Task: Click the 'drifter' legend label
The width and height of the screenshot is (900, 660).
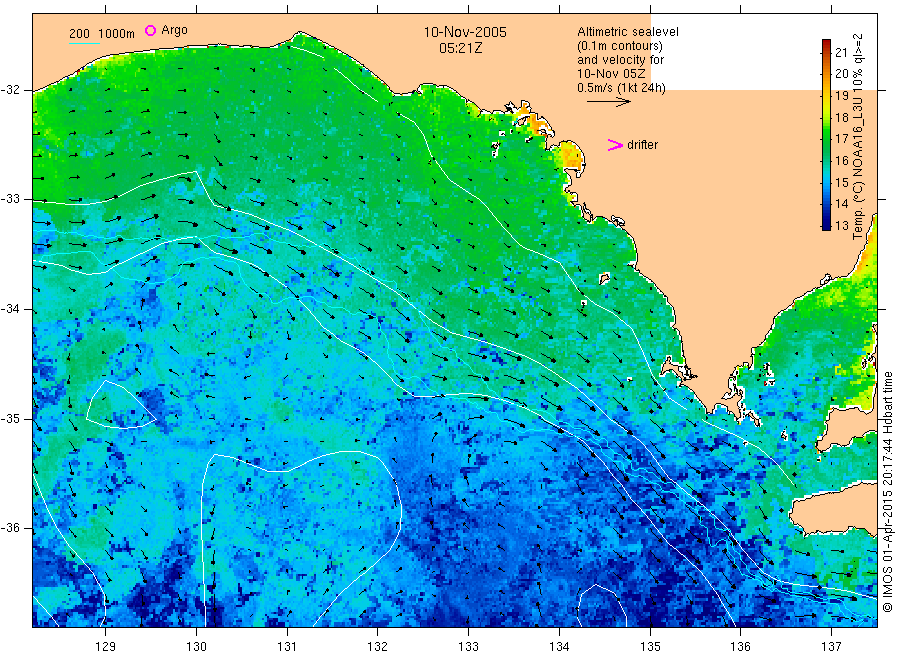Action: (642, 145)
